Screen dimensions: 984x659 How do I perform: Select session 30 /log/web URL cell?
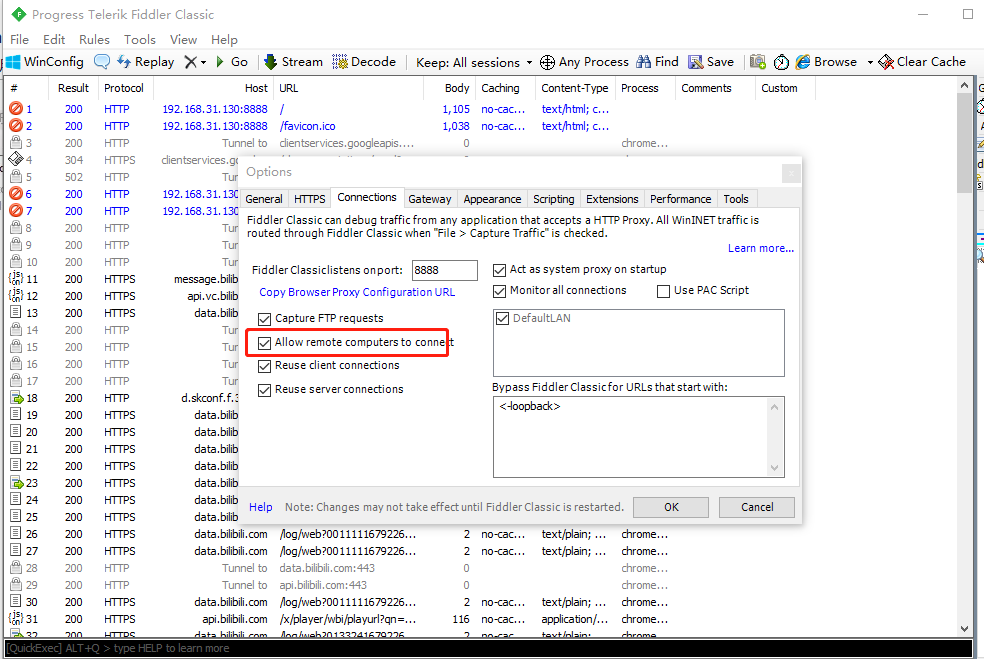pos(348,602)
